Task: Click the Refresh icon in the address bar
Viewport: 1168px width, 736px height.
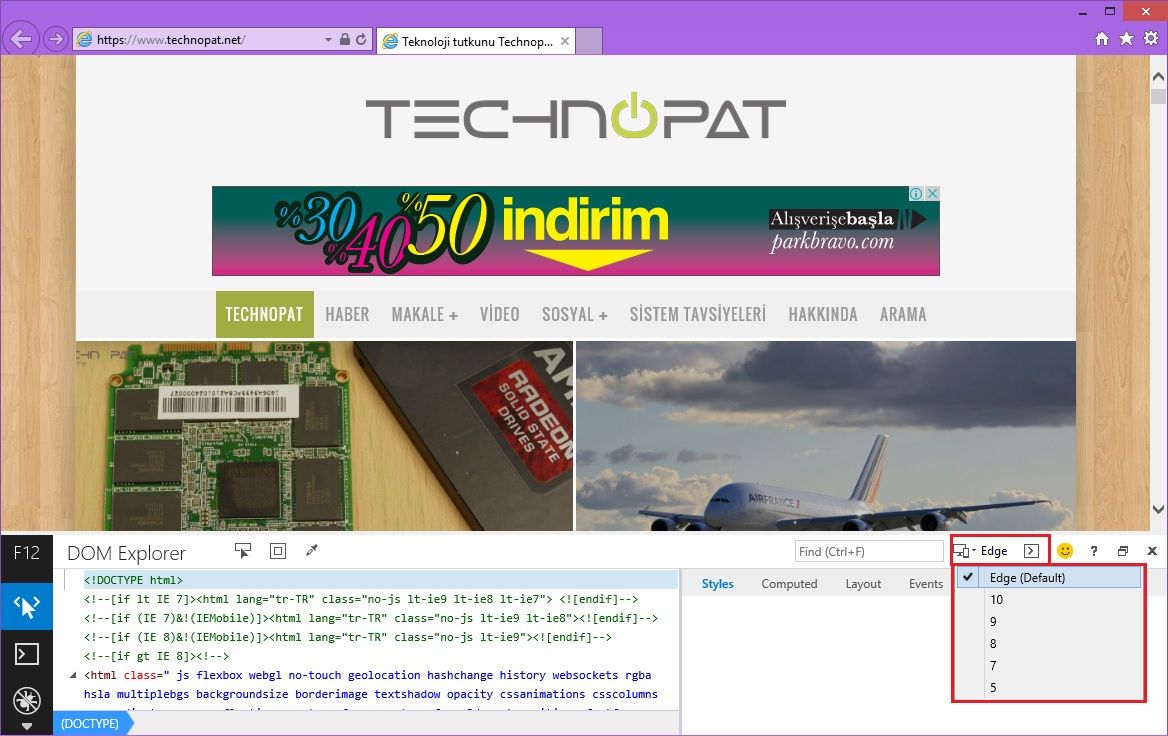Action: (361, 39)
